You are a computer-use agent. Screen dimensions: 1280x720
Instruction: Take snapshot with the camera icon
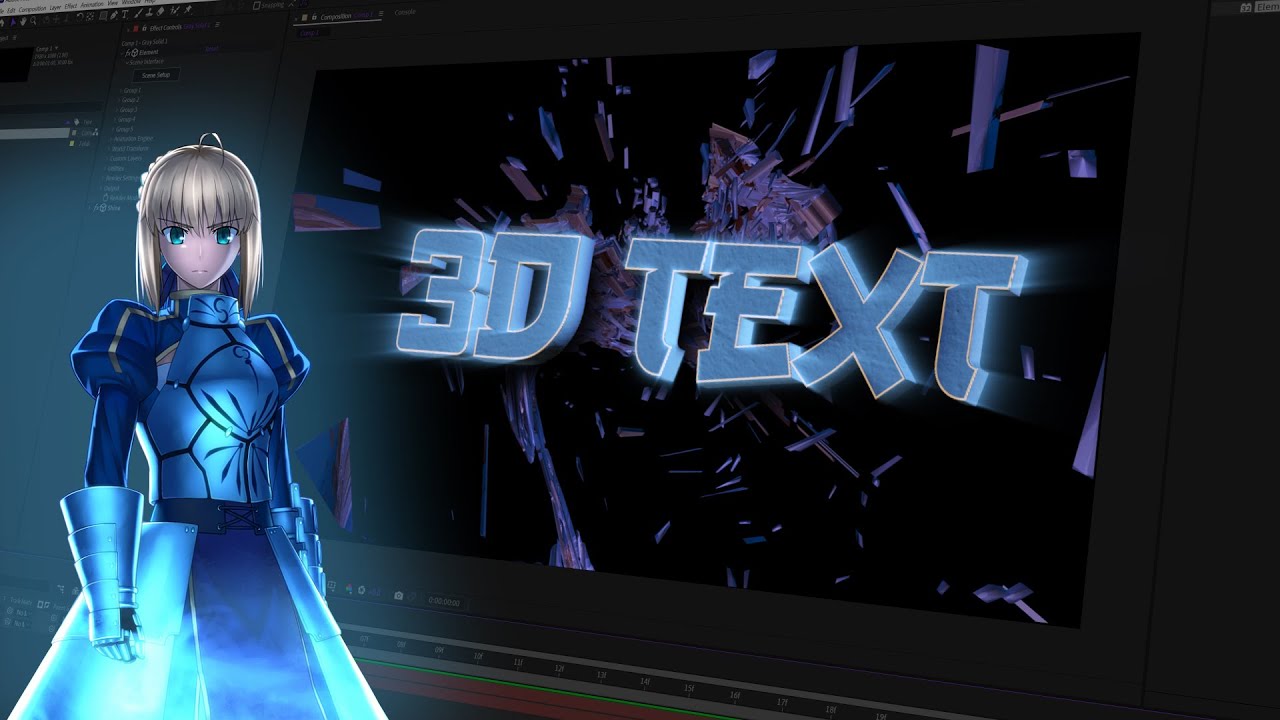[x=398, y=596]
